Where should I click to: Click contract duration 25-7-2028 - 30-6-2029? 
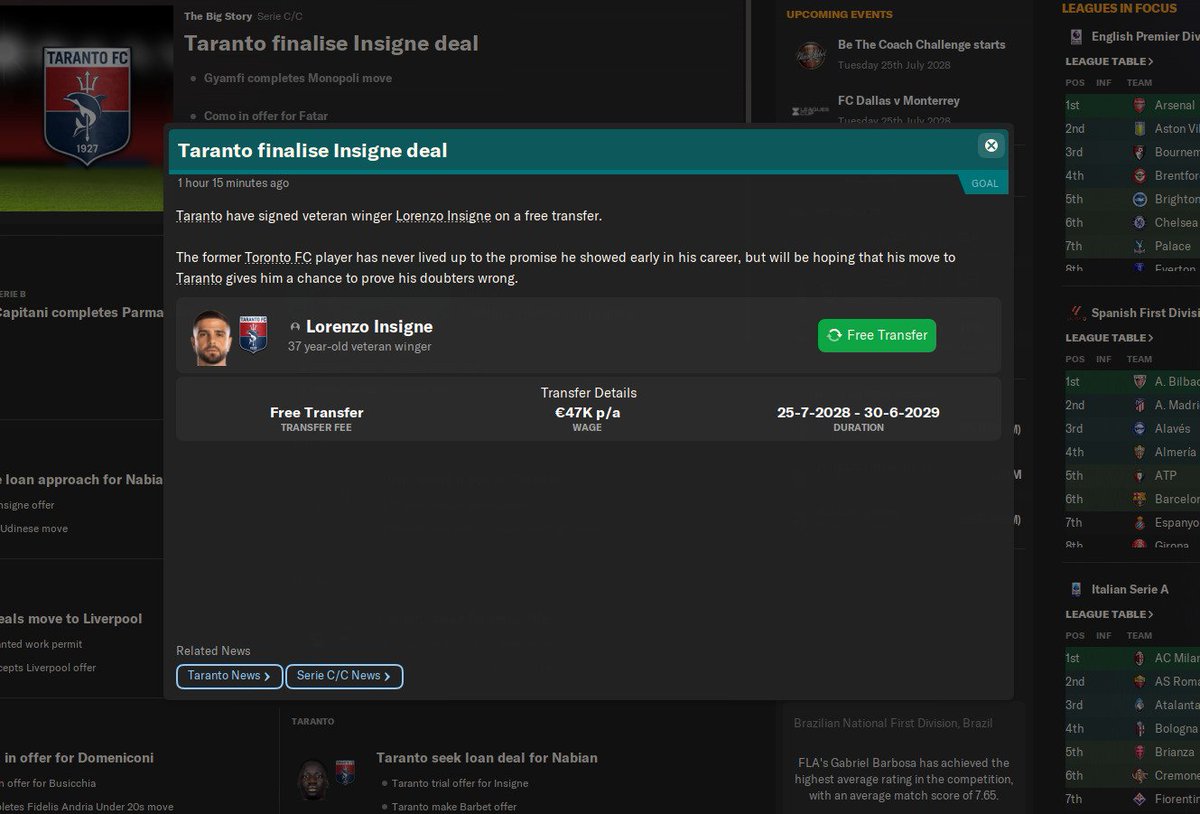858,412
